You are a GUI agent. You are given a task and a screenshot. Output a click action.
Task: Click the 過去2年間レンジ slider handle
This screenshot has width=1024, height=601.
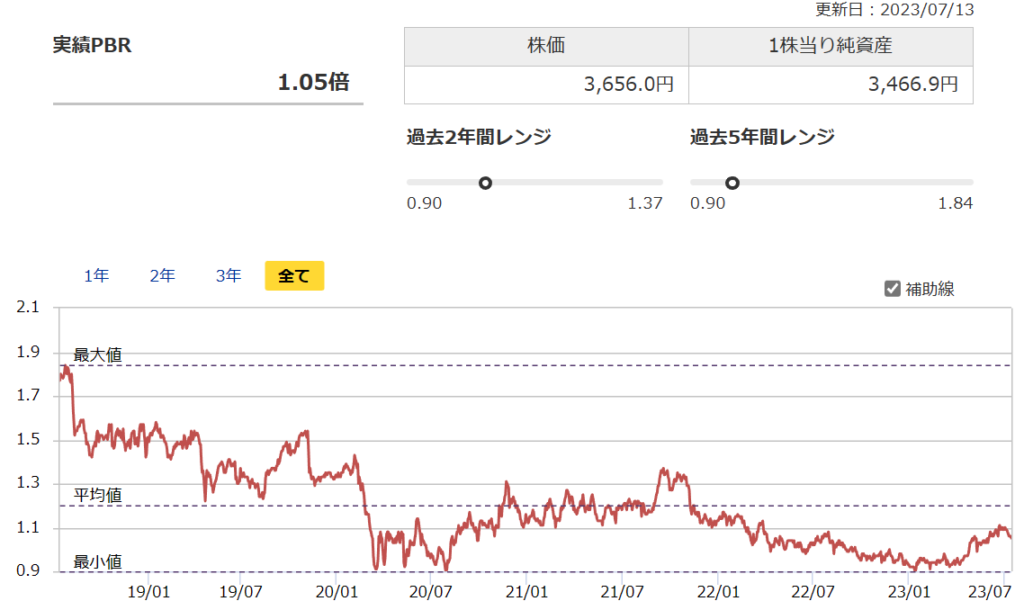click(485, 183)
